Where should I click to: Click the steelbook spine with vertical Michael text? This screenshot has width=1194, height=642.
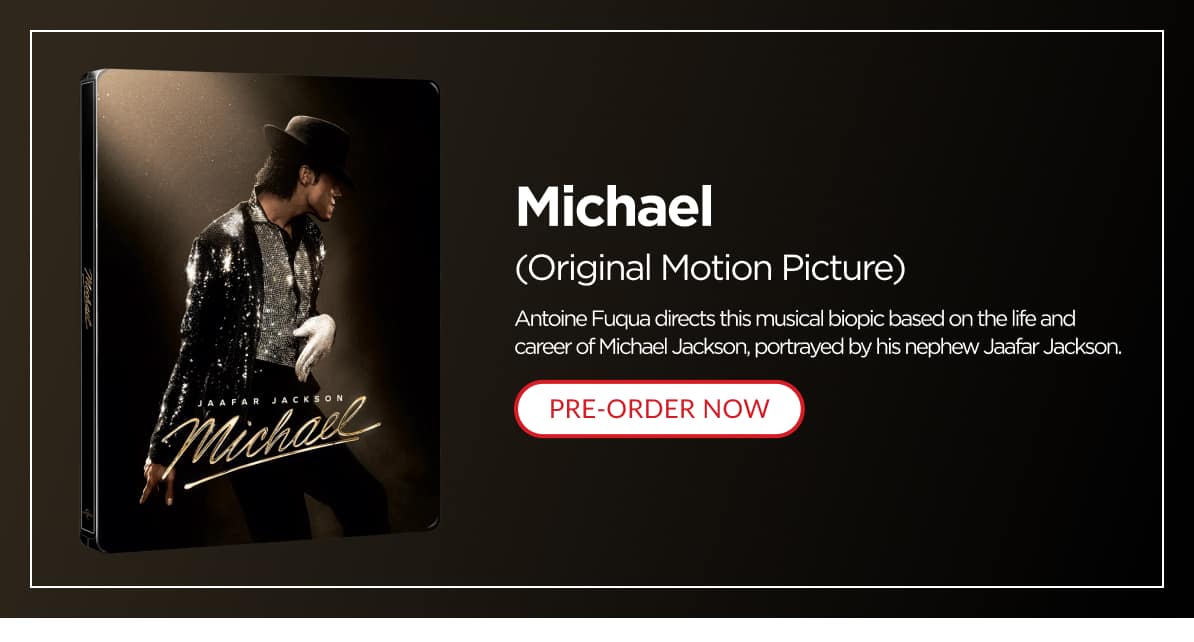(x=88, y=310)
